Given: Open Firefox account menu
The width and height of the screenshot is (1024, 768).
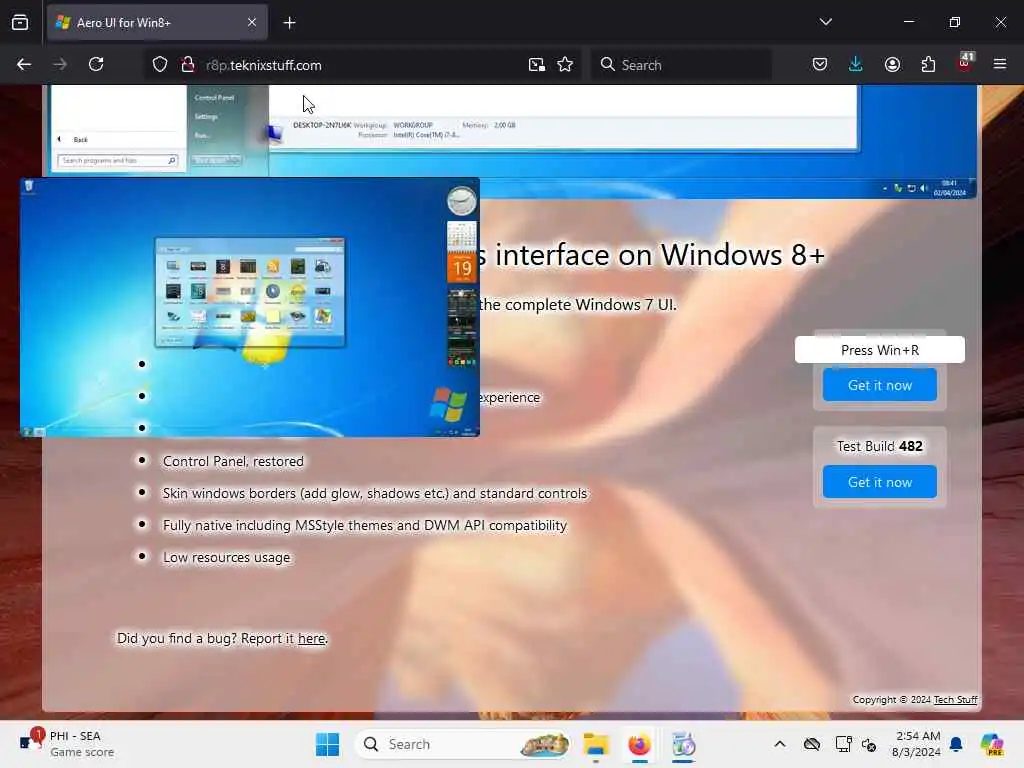Looking at the screenshot, I should click(x=892, y=64).
